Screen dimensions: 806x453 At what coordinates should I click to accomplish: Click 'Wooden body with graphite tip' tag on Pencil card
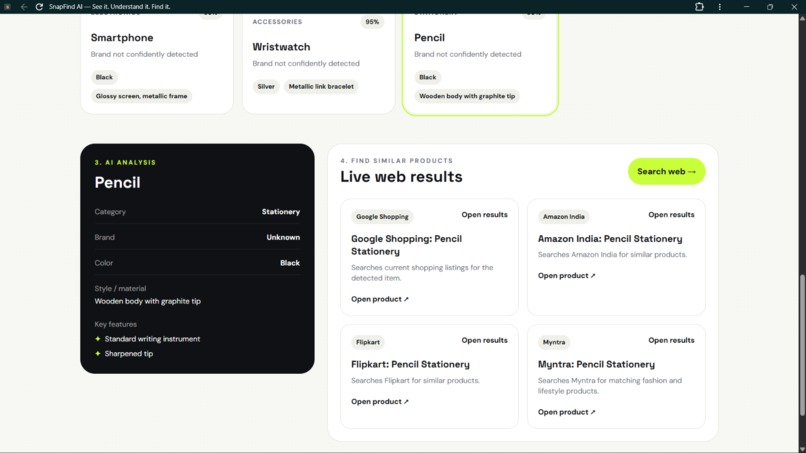pyautogui.click(x=467, y=96)
